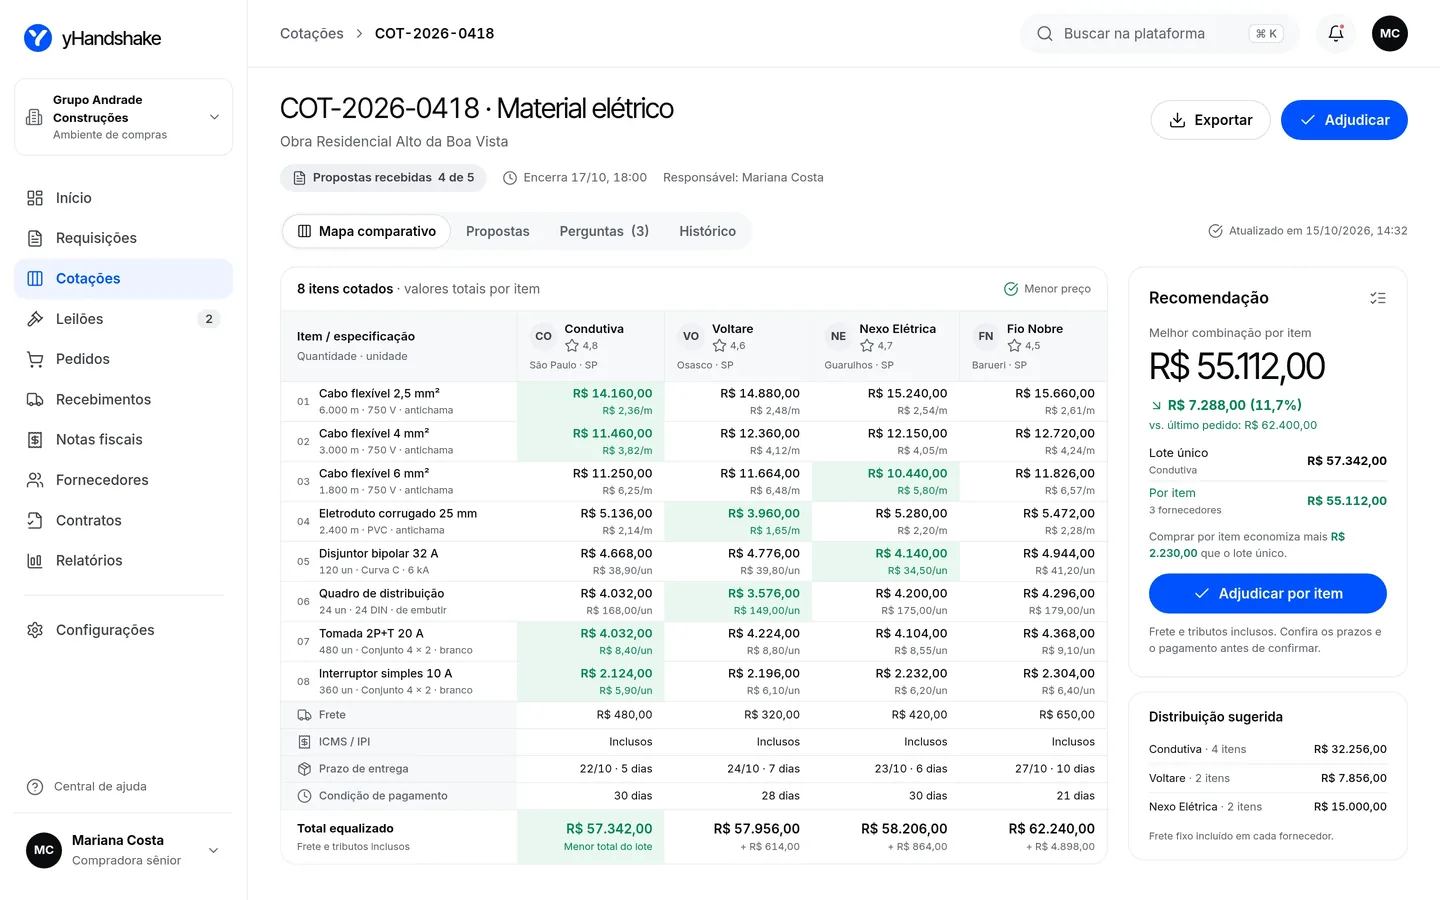Click the ⌘K shortcut hint
1440x900 pixels.
[1266, 34]
